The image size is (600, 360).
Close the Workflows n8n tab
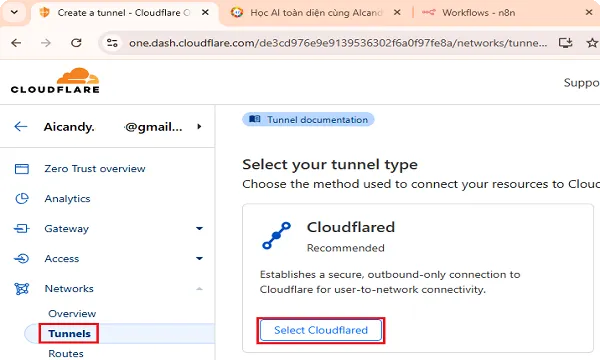tap(589, 13)
